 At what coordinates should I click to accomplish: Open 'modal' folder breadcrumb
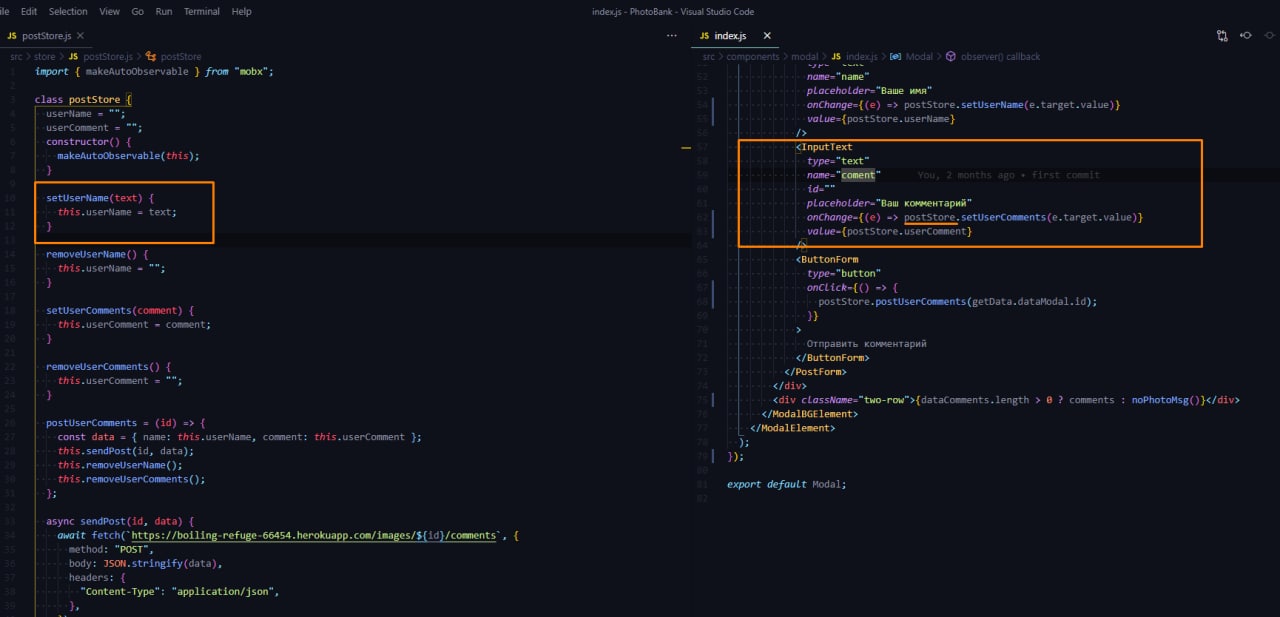[x=804, y=57]
